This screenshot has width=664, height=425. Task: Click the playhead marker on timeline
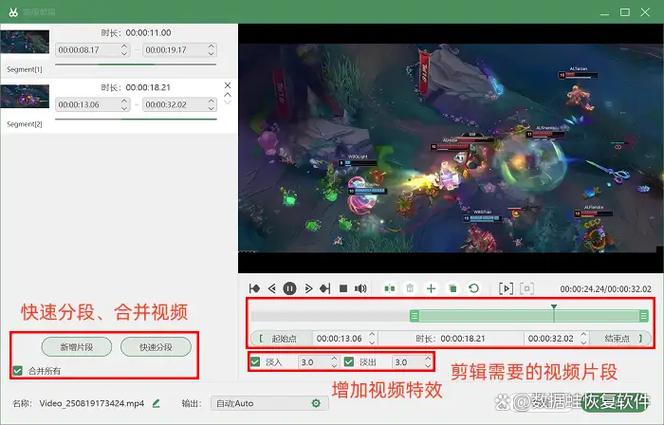click(553, 307)
